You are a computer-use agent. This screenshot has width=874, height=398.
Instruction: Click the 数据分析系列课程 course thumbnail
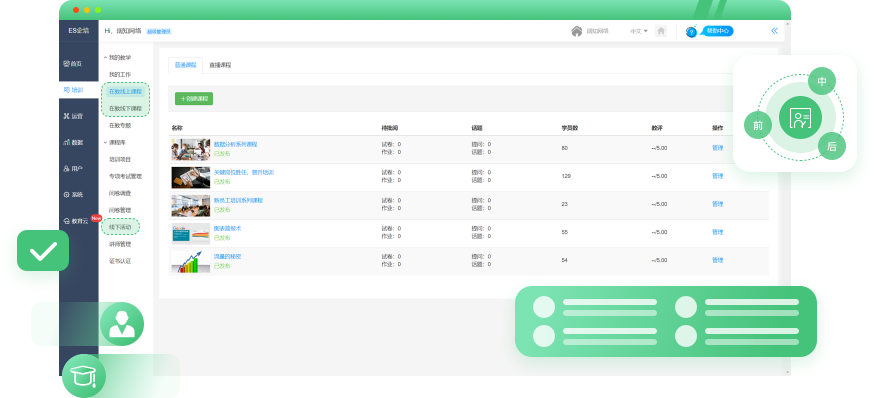[191, 149]
